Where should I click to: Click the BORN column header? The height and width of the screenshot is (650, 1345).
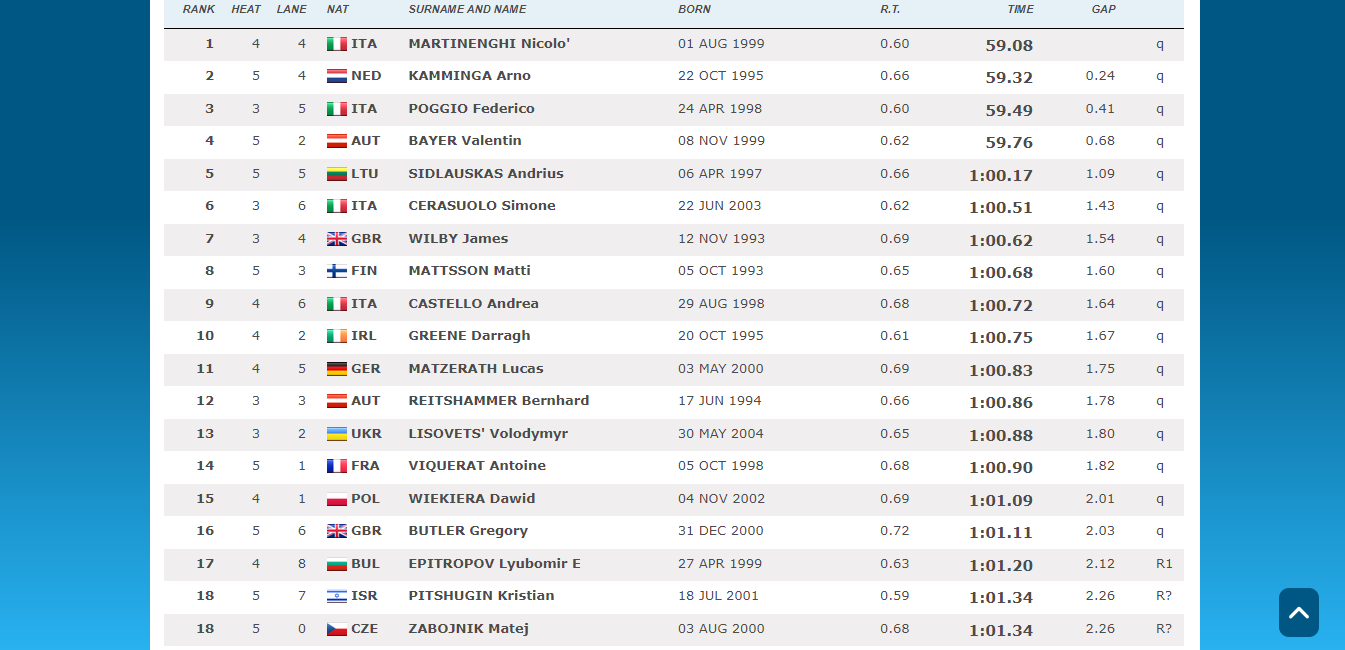coord(694,9)
